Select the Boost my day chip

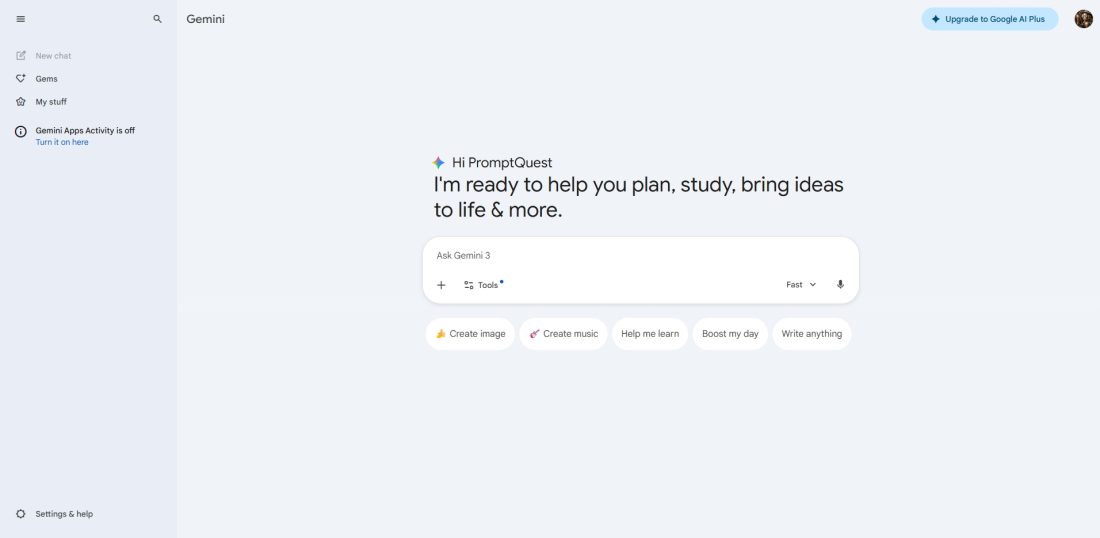(x=730, y=334)
